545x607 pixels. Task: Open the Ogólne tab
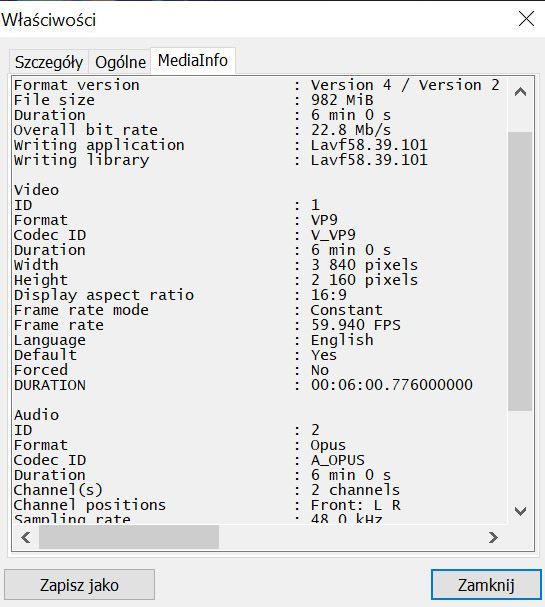(x=120, y=62)
